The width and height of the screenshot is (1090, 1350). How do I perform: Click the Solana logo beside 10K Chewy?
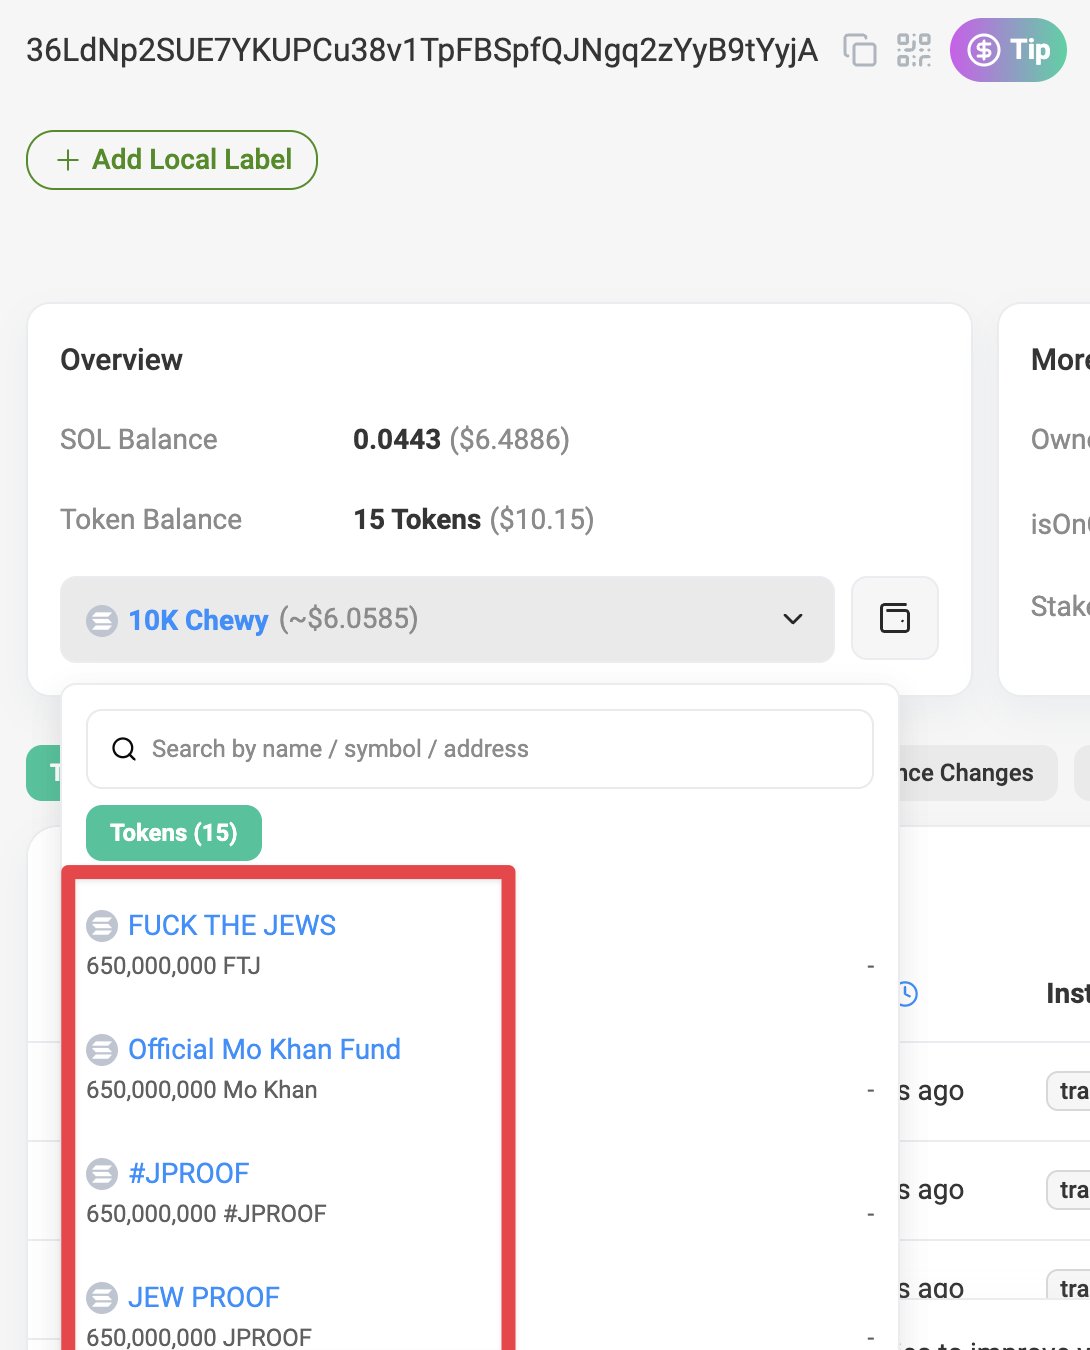click(101, 619)
